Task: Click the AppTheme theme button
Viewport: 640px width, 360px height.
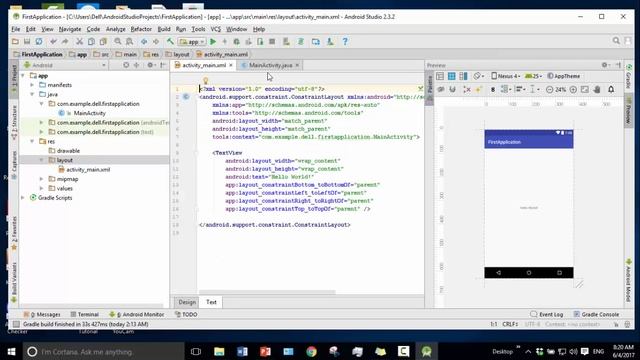Action: (x=564, y=76)
